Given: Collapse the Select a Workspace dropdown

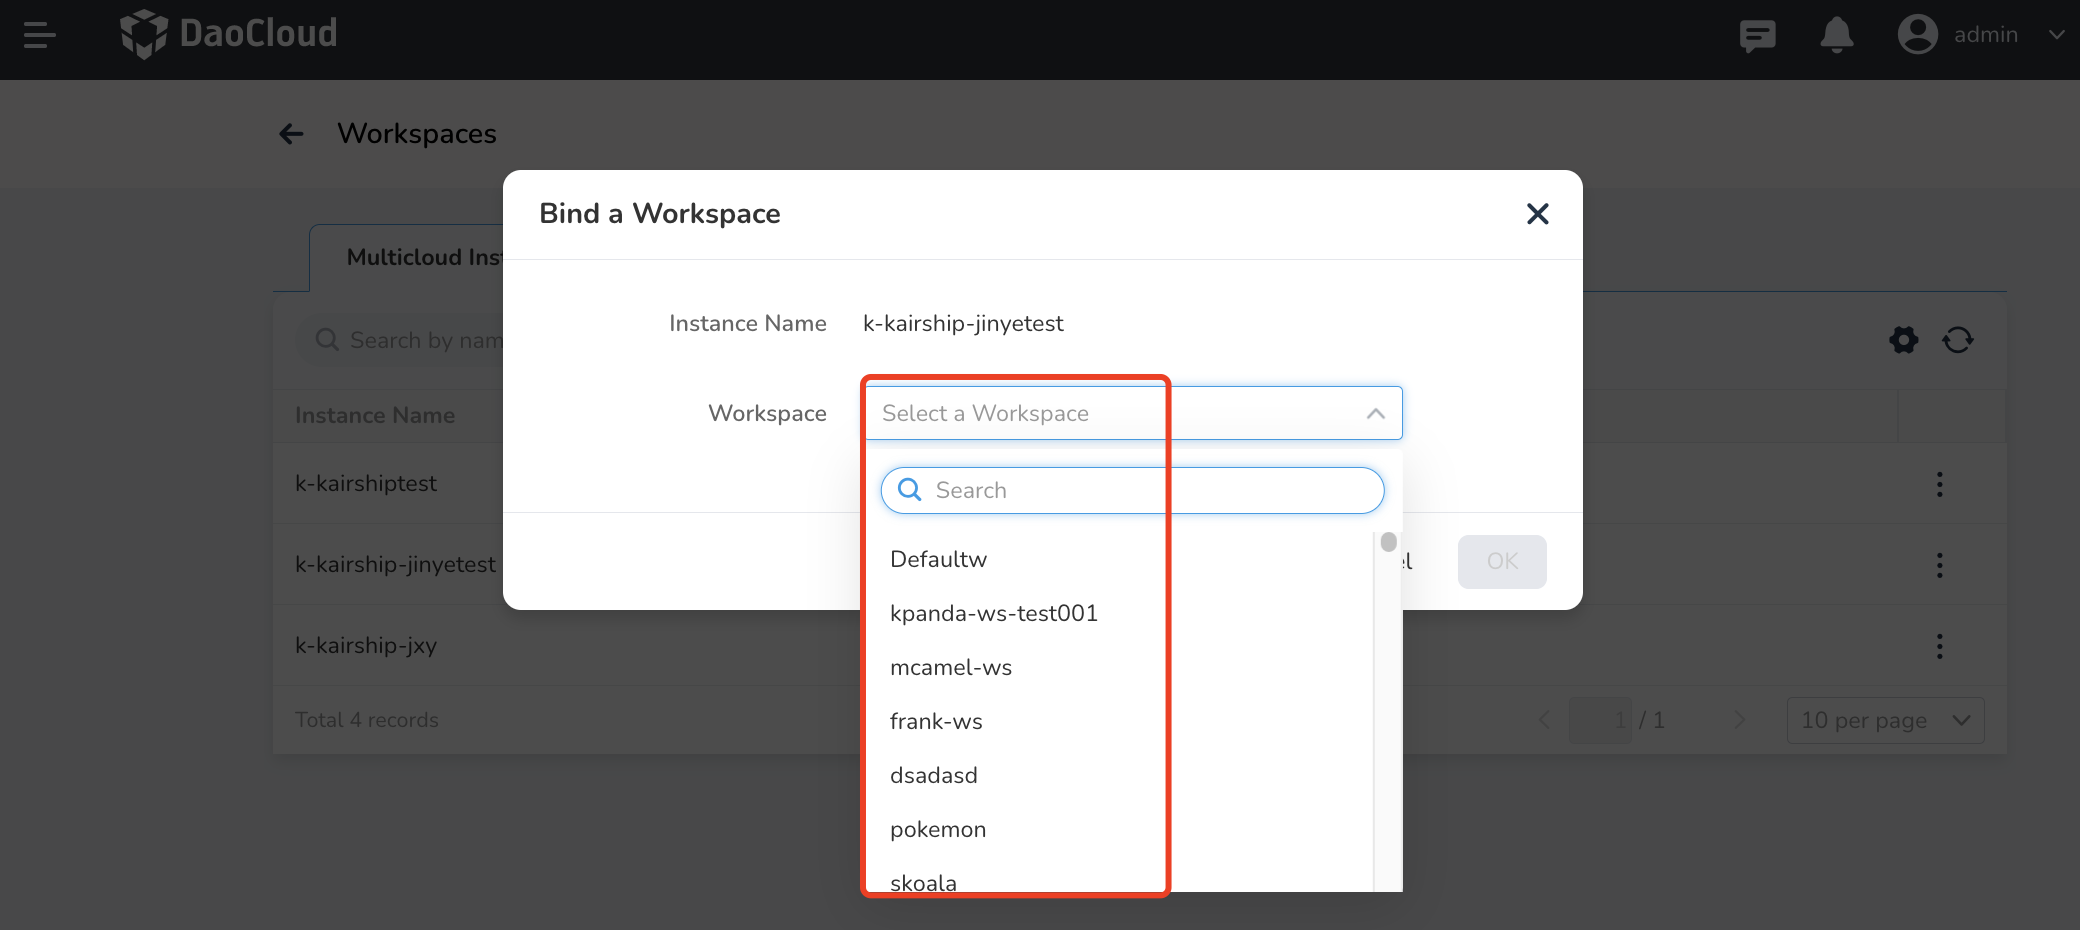Looking at the screenshot, I should click(1375, 413).
